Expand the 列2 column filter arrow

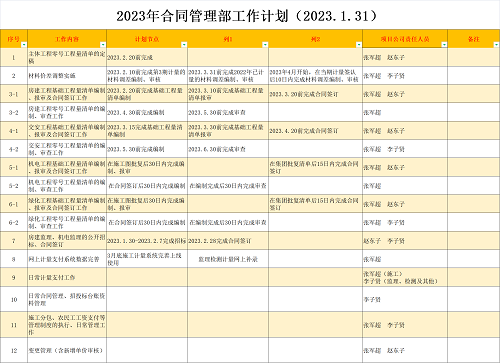pyautogui.click(x=359, y=45)
